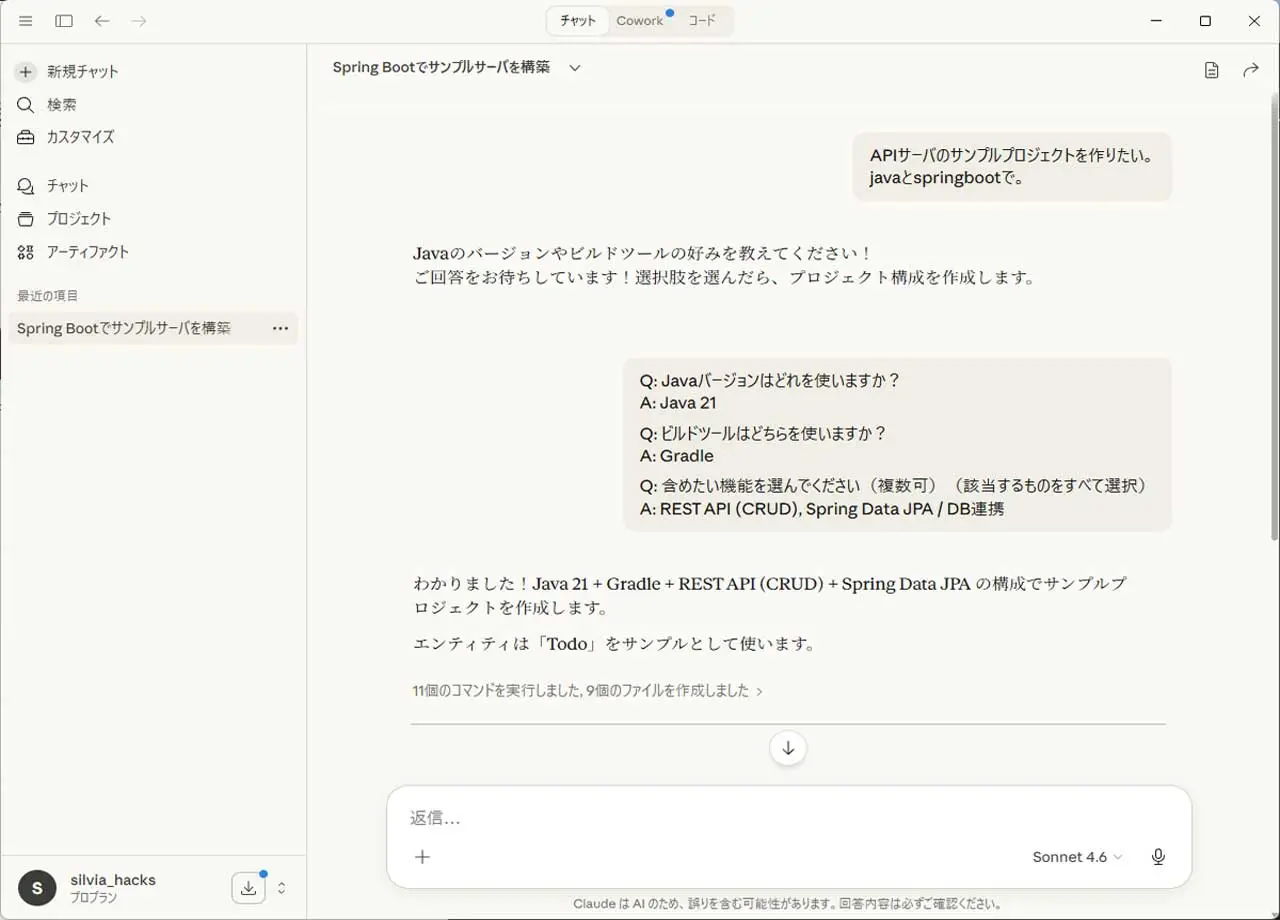This screenshot has height=920, width=1280.
Task: Expand the chat title dropdown chevron
Action: point(575,68)
